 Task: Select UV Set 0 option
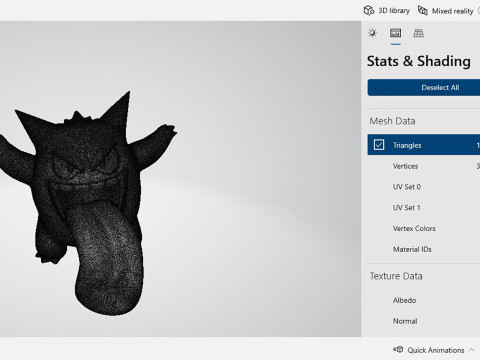tap(424, 187)
